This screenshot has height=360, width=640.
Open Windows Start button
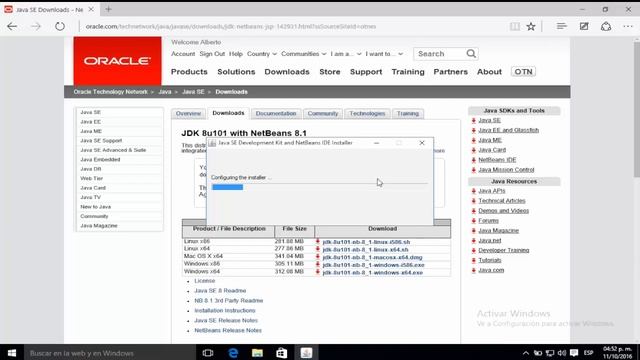click(x=11, y=353)
